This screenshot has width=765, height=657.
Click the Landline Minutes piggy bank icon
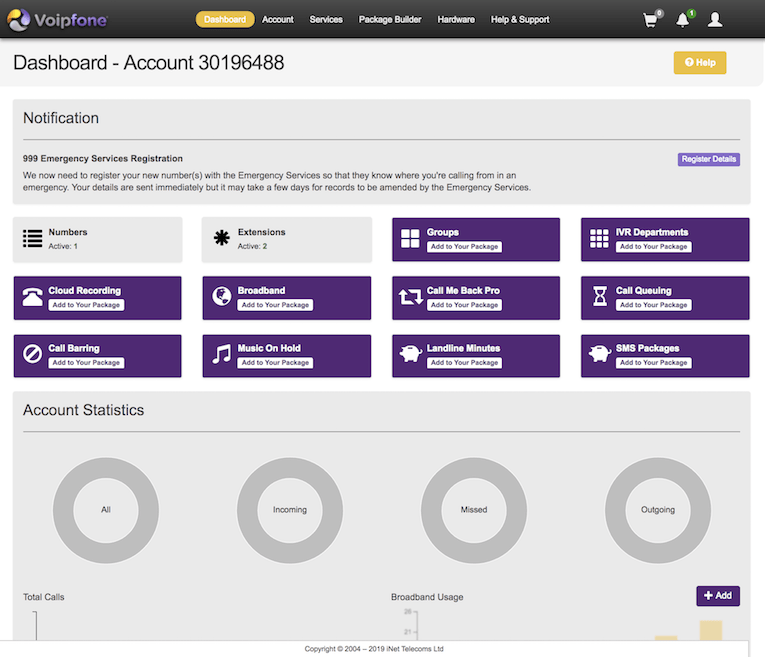tap(410, 354)
